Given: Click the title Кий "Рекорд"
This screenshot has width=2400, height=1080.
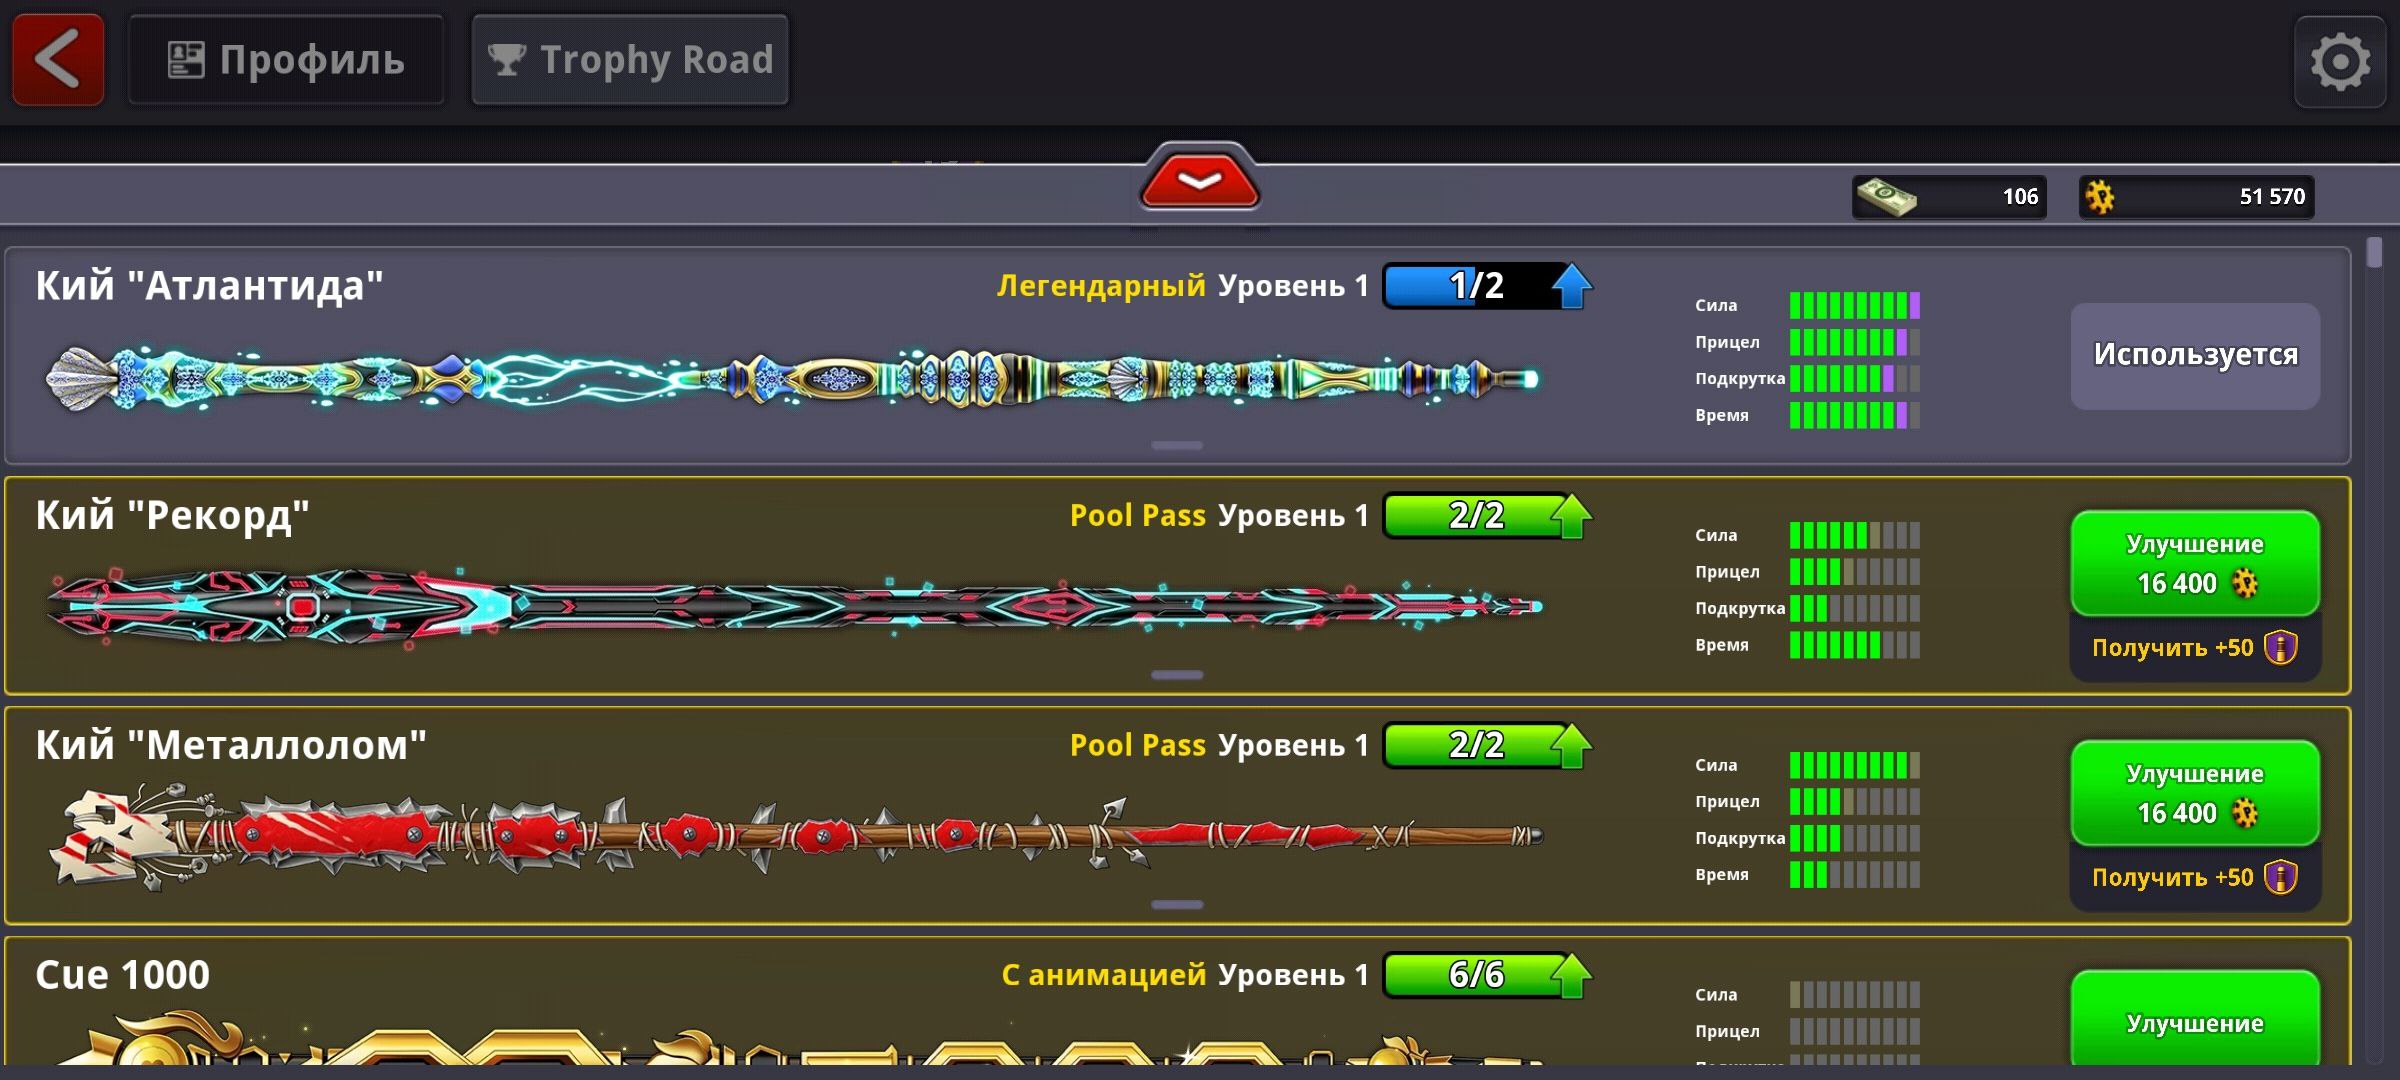Looking at the screenshot, I should click(172, 516).
